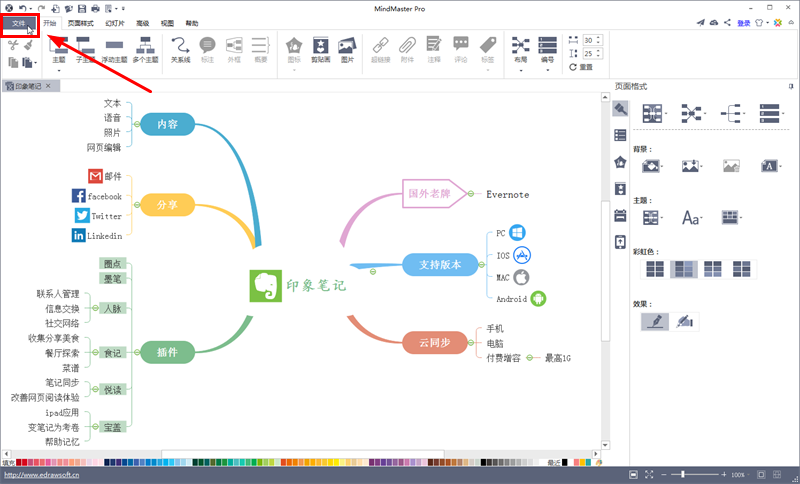Insert a callout (标注)

(207, 50)
